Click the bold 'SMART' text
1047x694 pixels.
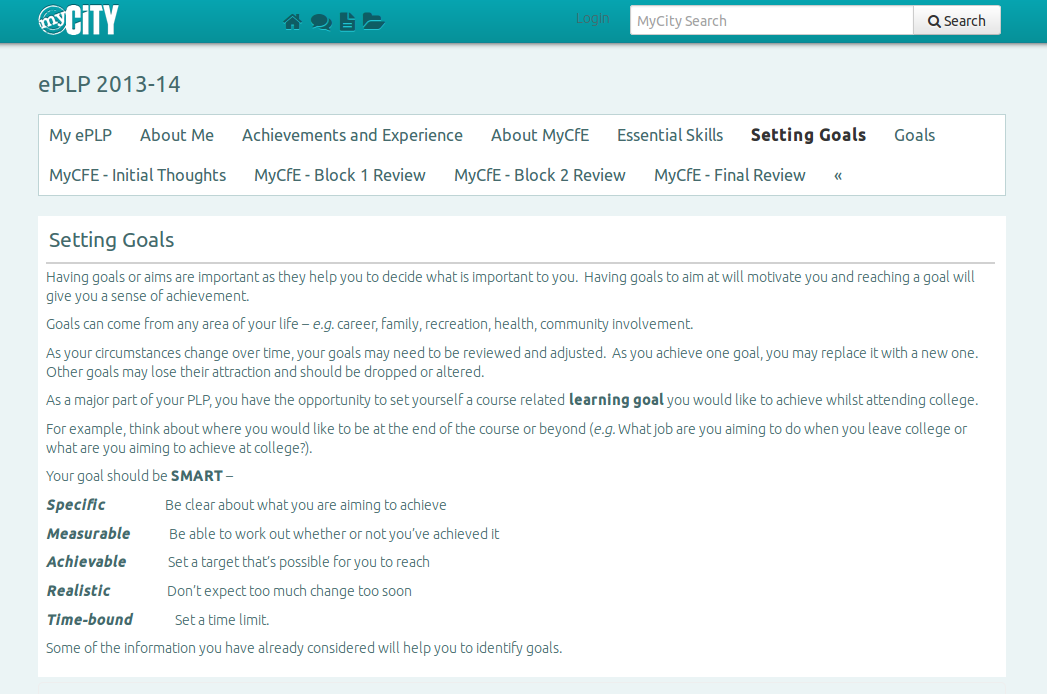pos(196,476)
